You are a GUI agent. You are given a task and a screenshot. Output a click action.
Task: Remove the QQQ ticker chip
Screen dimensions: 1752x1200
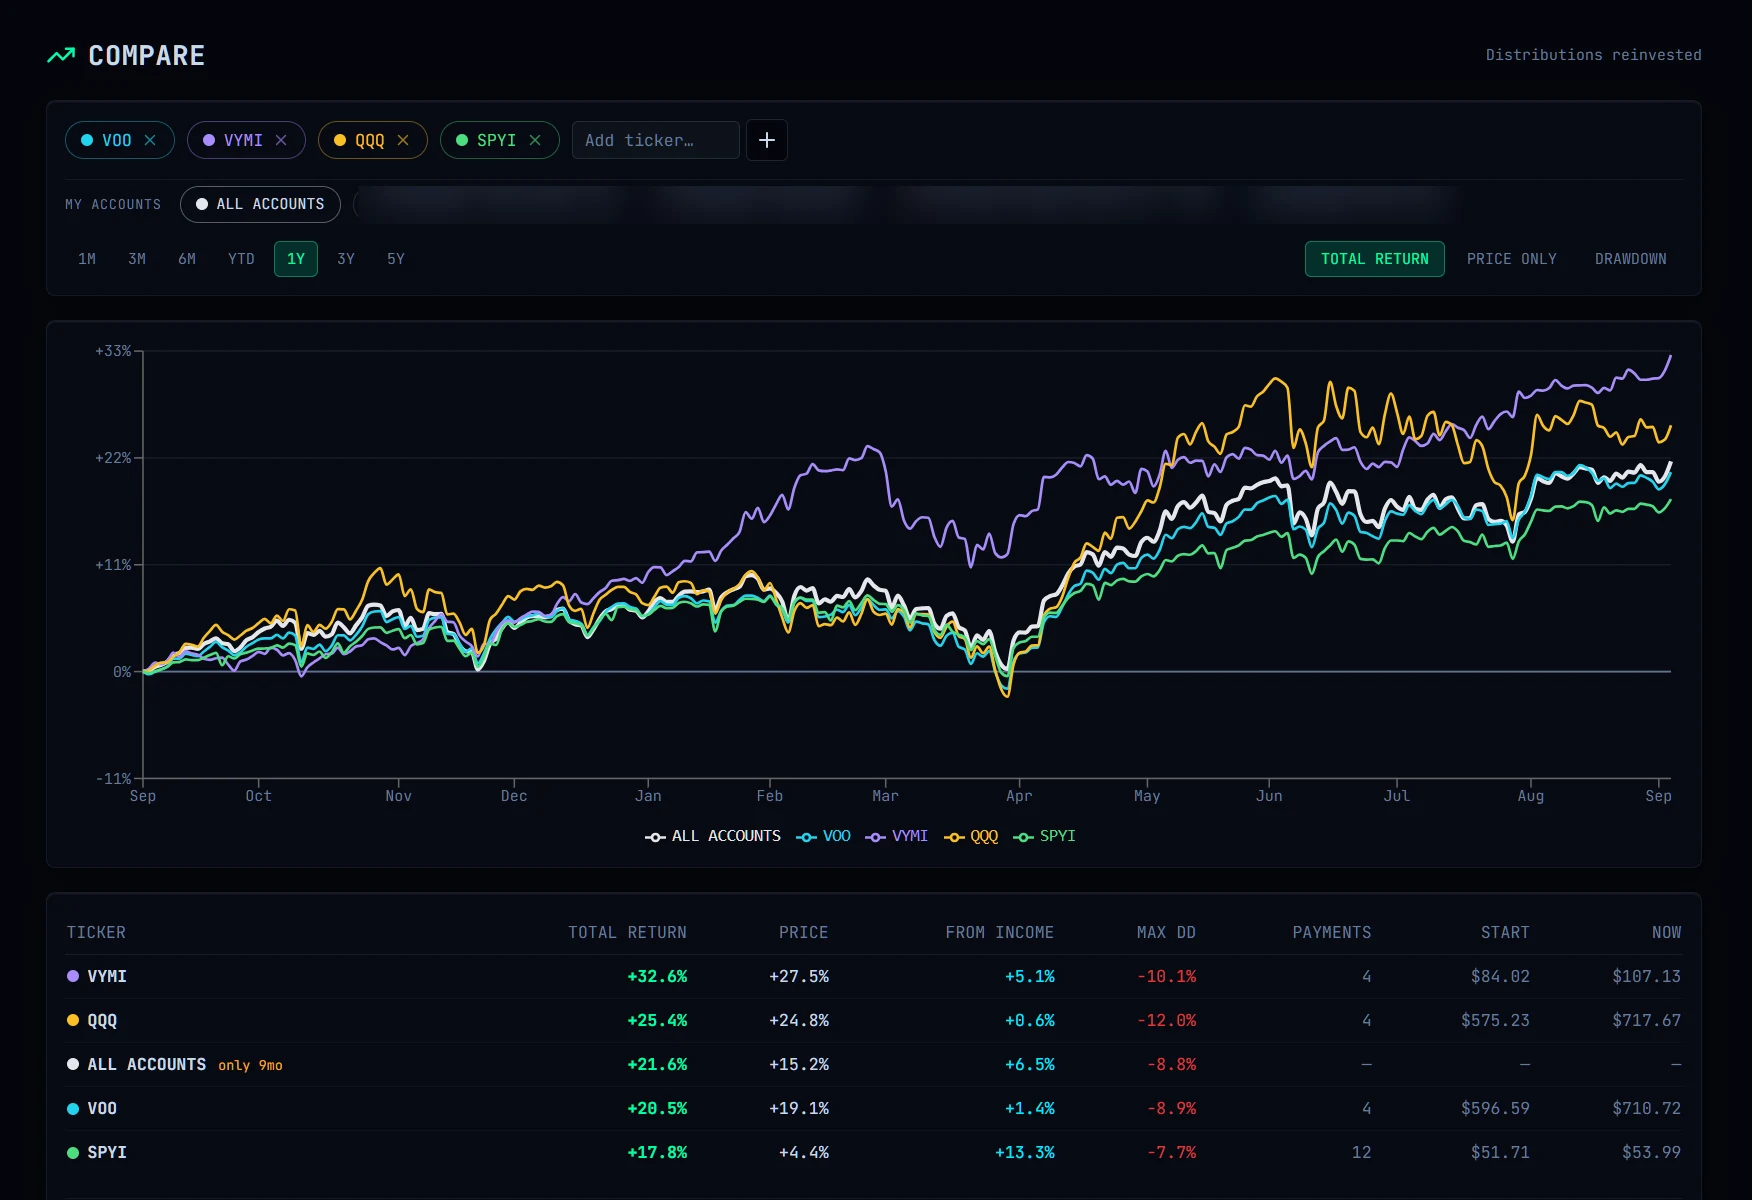tap(403, 140)
